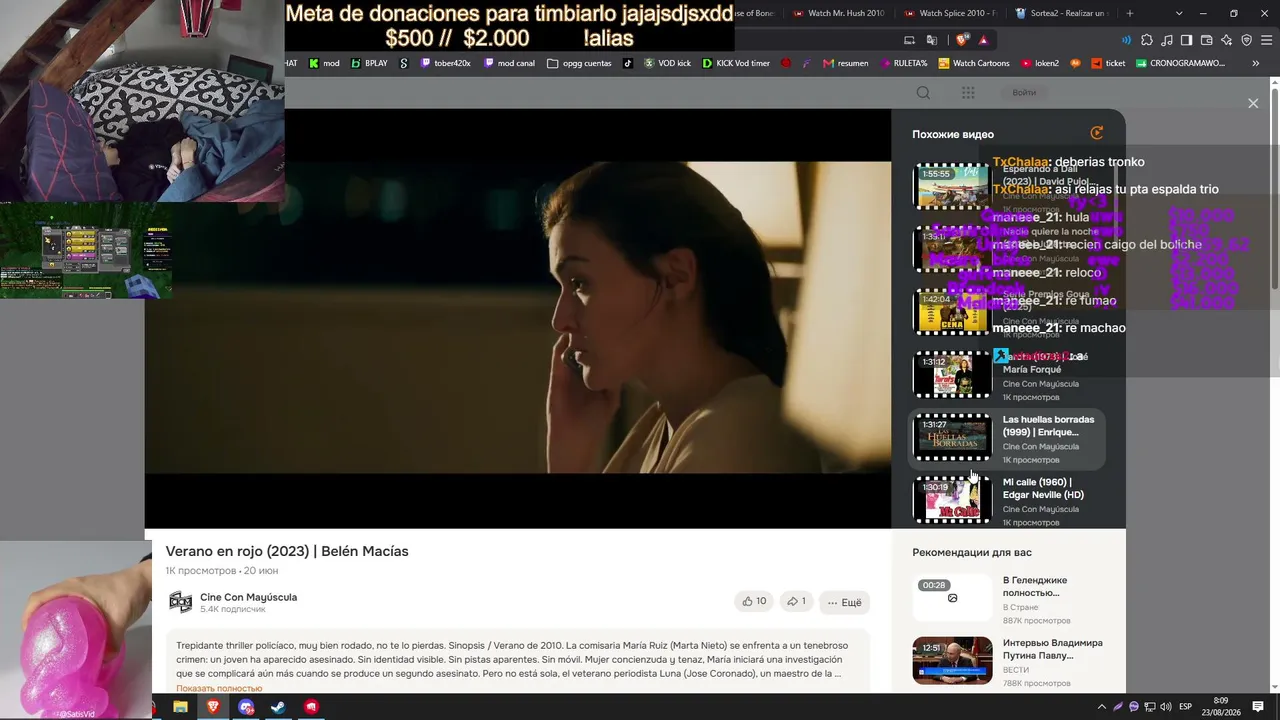Image resolution: width=1280 pixels, height=720 pixels.
Task: Open the Windows notification center icon
Action: tap(1258, 707)
